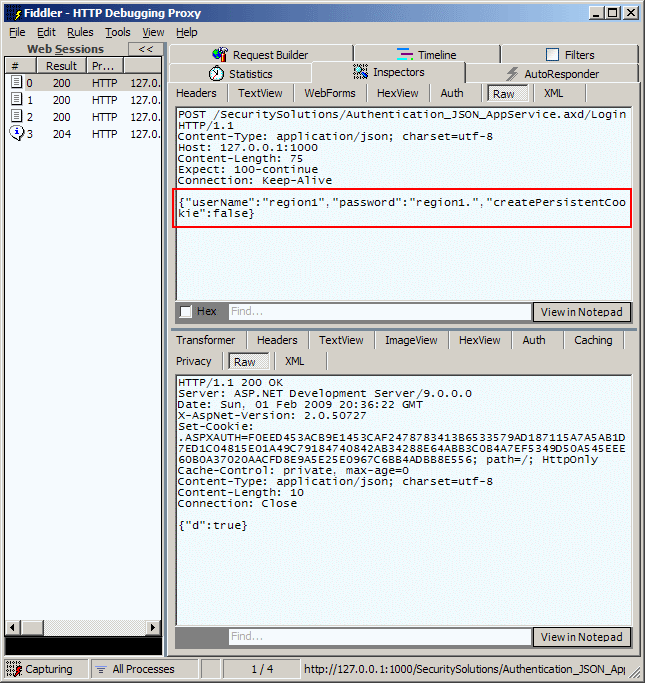Toggle the Filters checkbox
Image resolution: width=645 pixels, height=683 pixels.
tap(552, 55)
